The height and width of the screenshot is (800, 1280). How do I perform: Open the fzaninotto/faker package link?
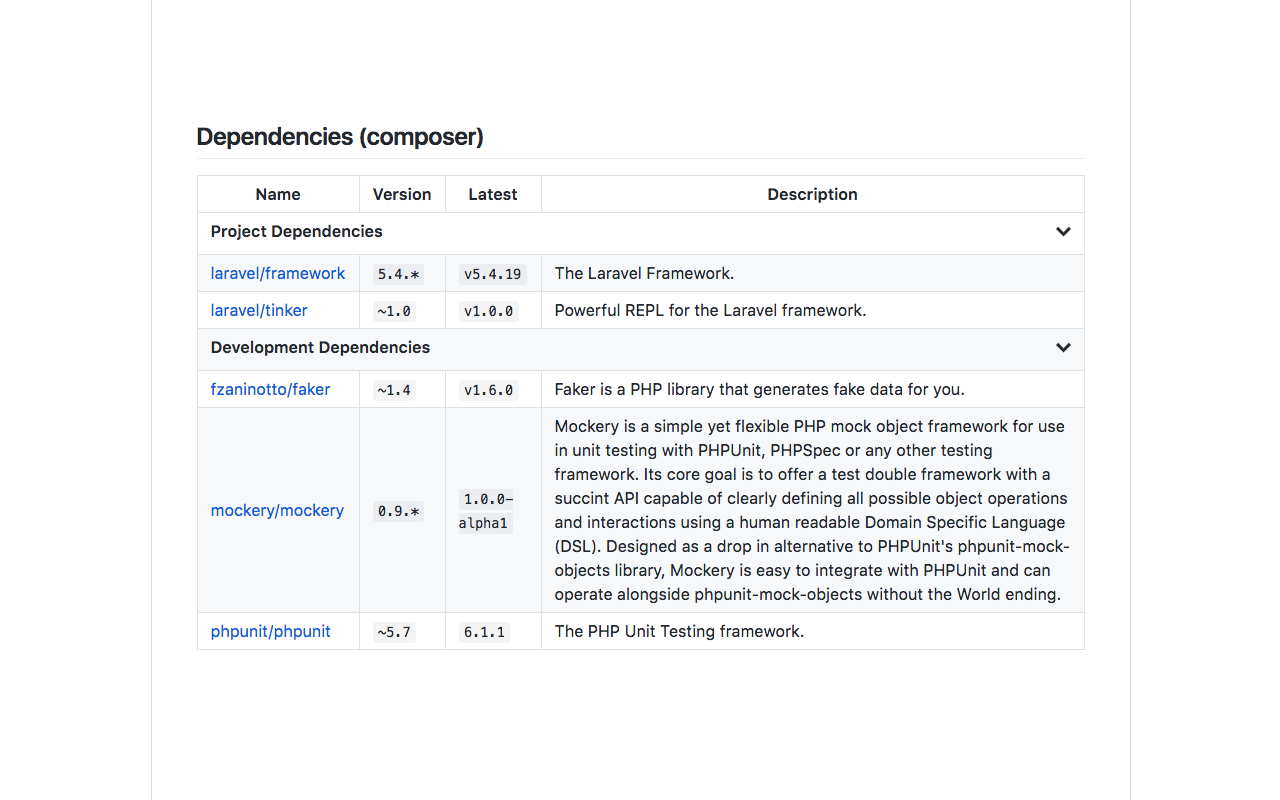pyautogui.click(x=270, y=389)
